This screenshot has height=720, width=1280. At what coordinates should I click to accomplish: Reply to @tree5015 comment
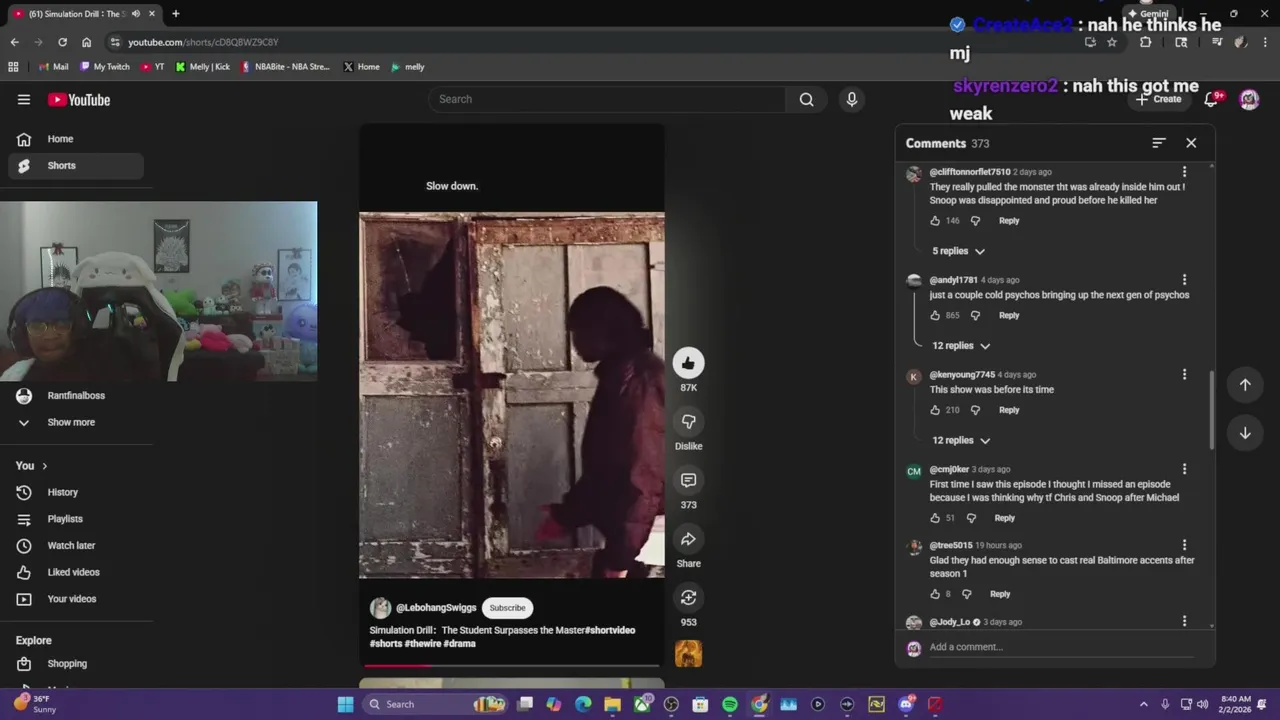tap(1000, 594)
